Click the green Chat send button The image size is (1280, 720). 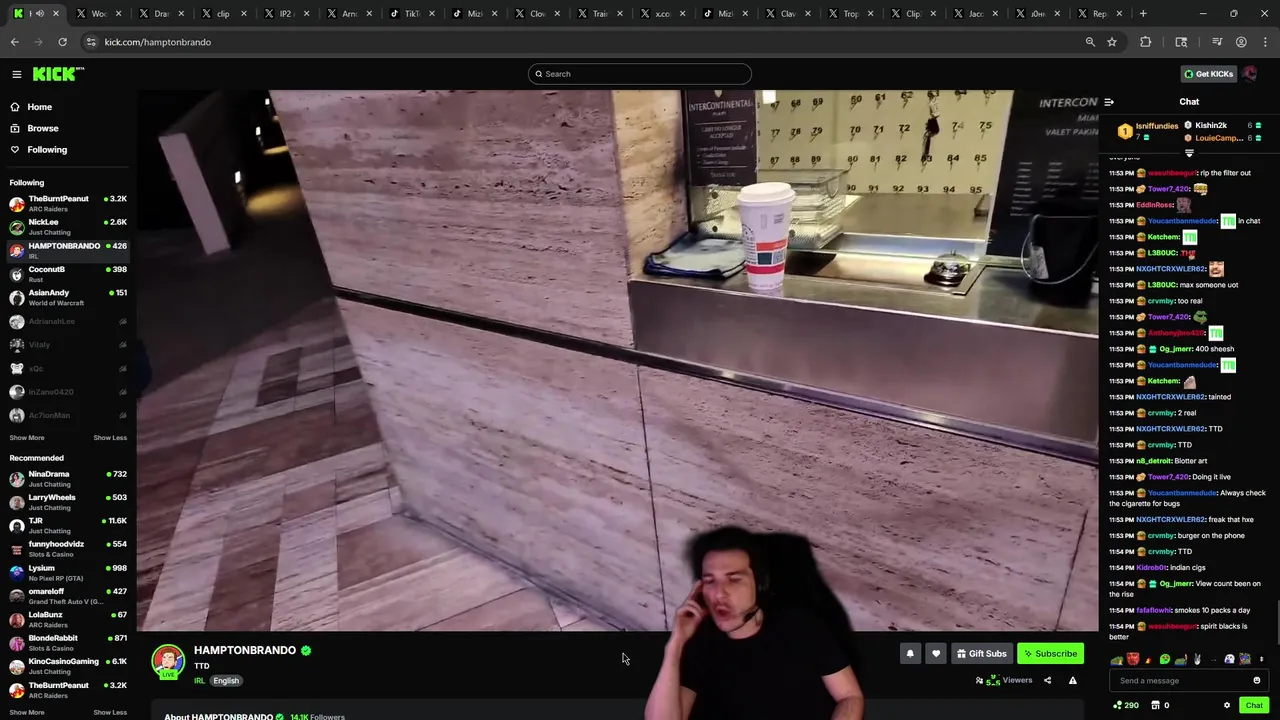[1254, 706]
